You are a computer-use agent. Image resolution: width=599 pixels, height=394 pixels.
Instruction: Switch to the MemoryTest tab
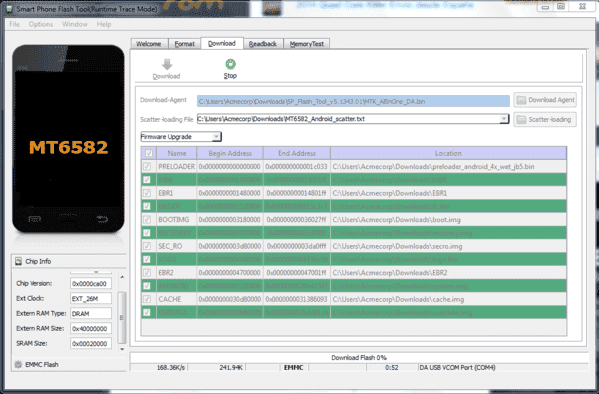(x=307, y=44)
